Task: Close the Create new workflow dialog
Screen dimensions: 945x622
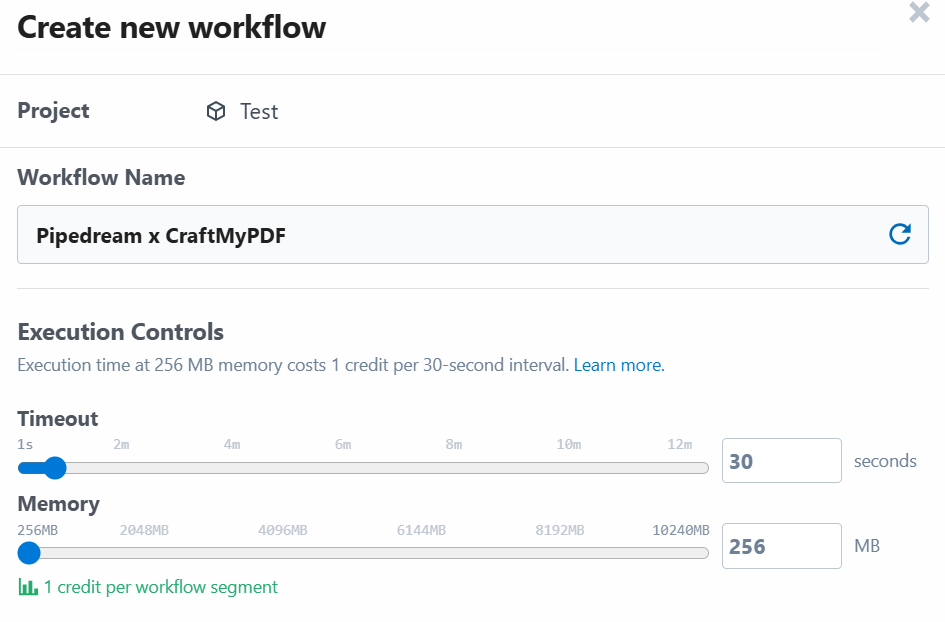Action: pyautogui.click(x=919, y=13)
